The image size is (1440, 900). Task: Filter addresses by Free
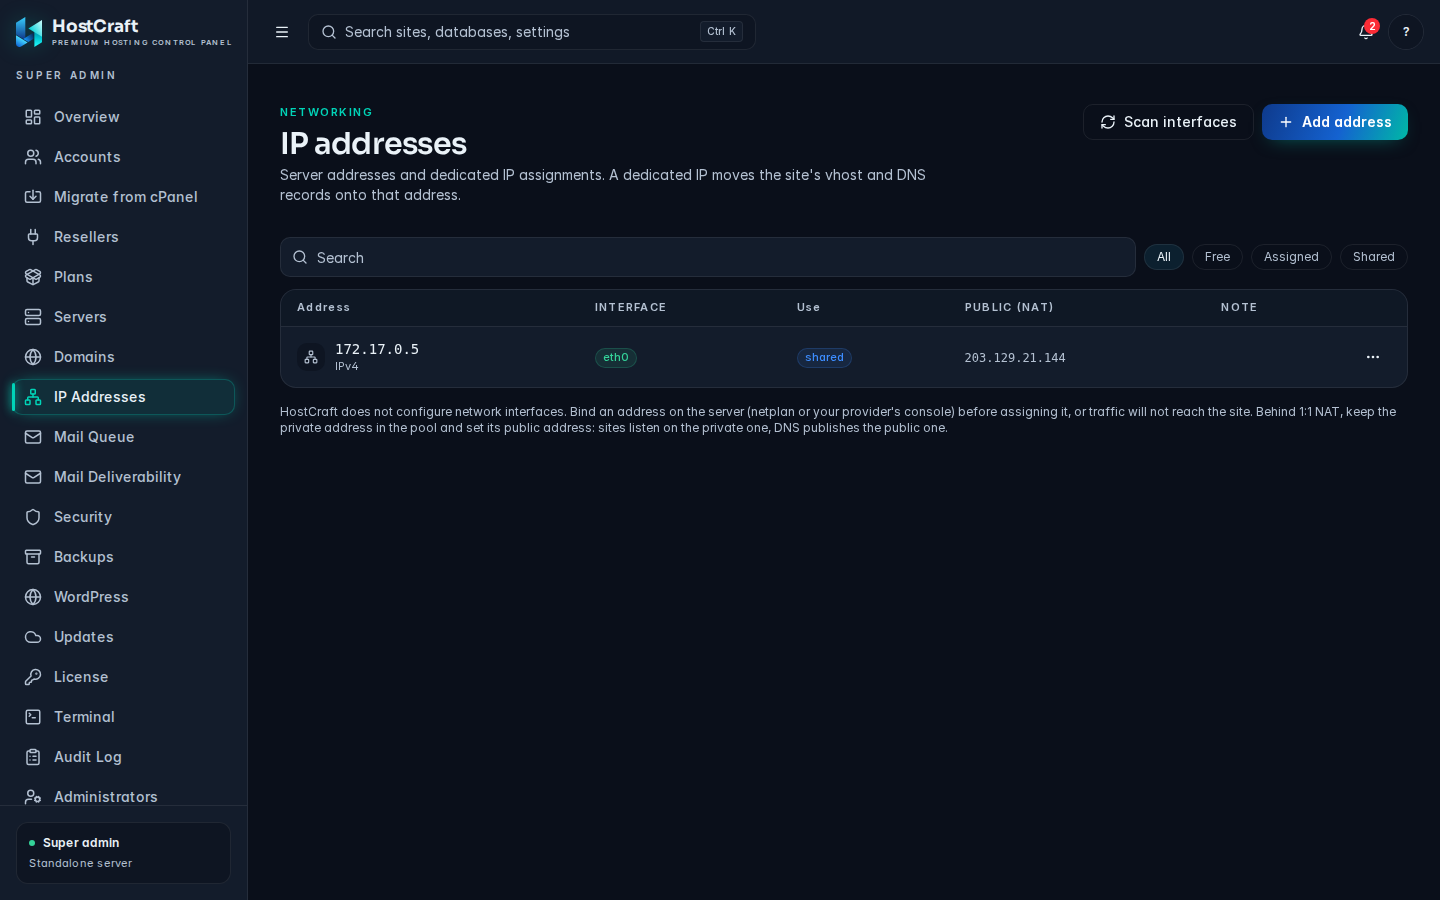tap(1217, 257)
